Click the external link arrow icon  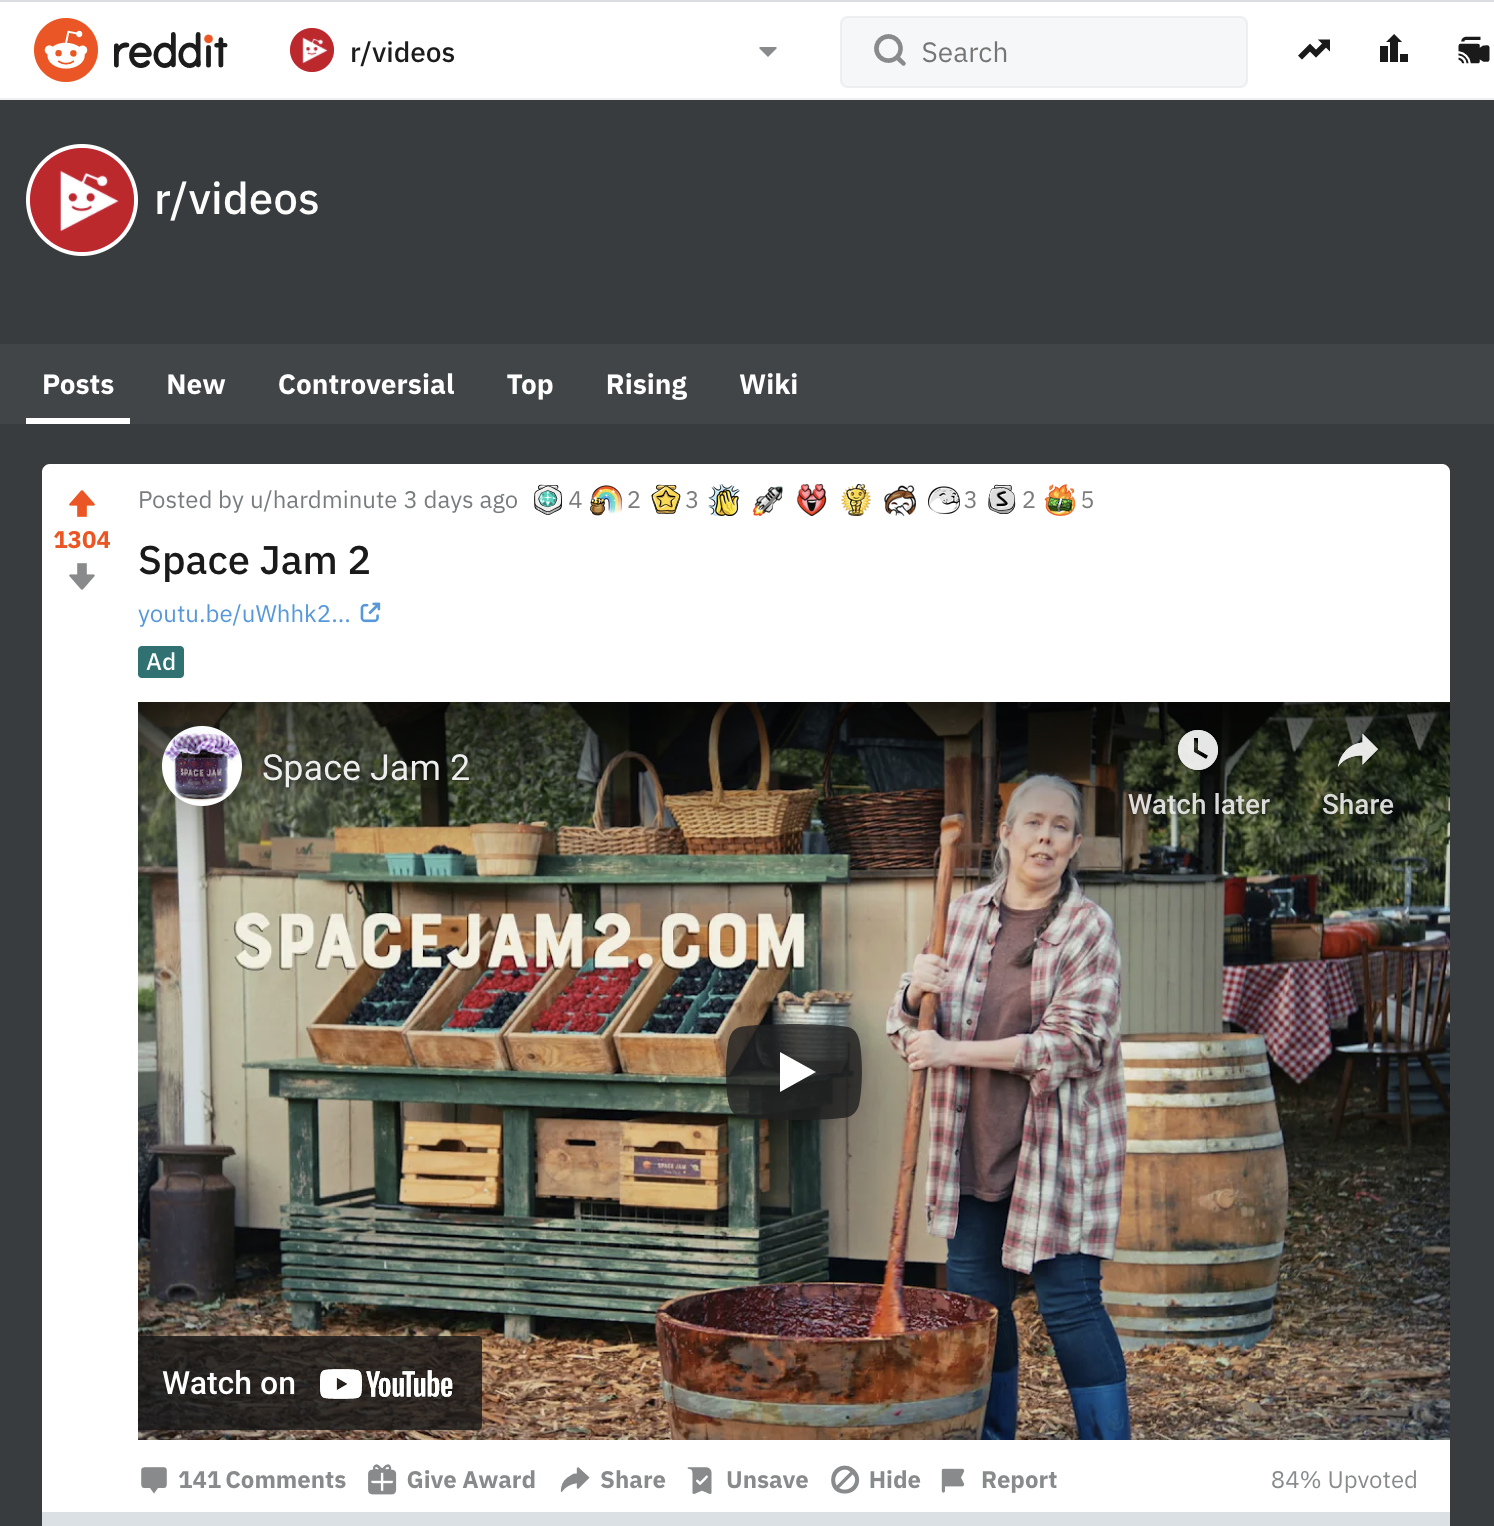(x=370, y=612)
